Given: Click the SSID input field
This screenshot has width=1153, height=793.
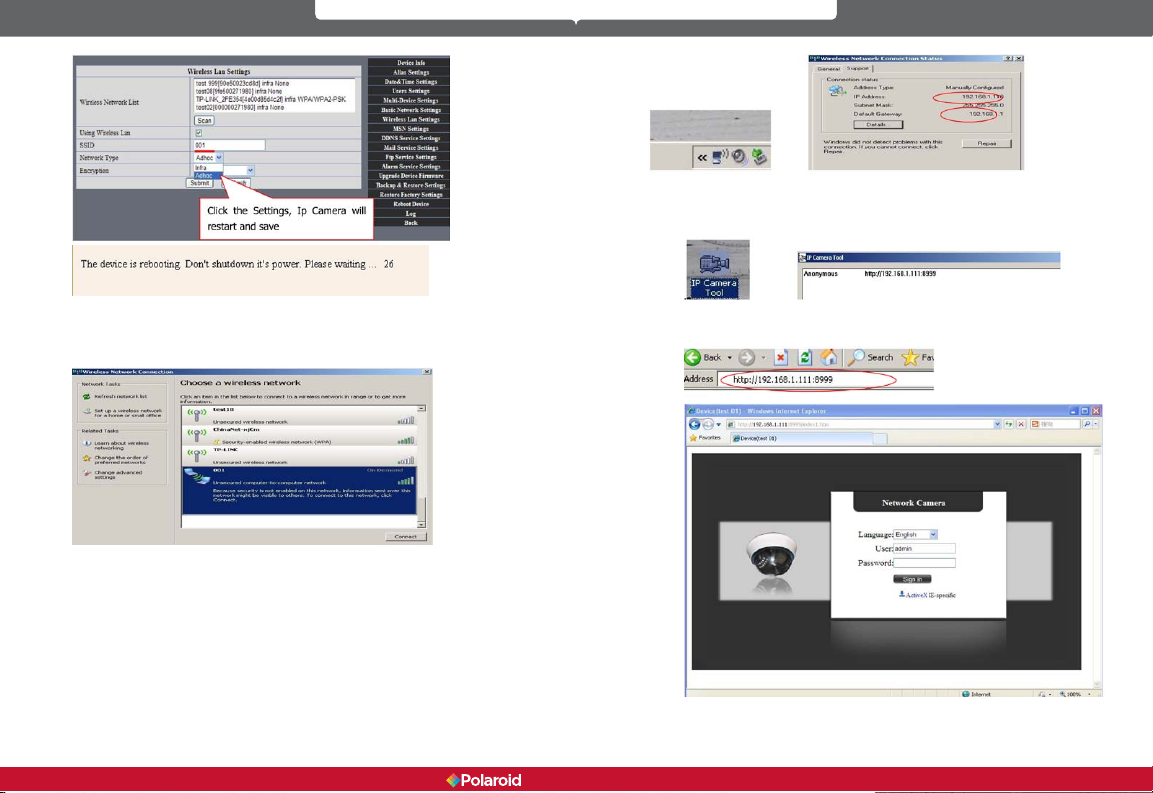Looking at the screenshot, I should (229, 146).
